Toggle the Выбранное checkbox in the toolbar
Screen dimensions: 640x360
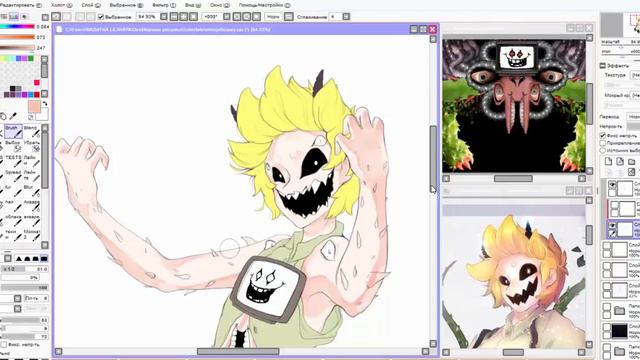101,17
